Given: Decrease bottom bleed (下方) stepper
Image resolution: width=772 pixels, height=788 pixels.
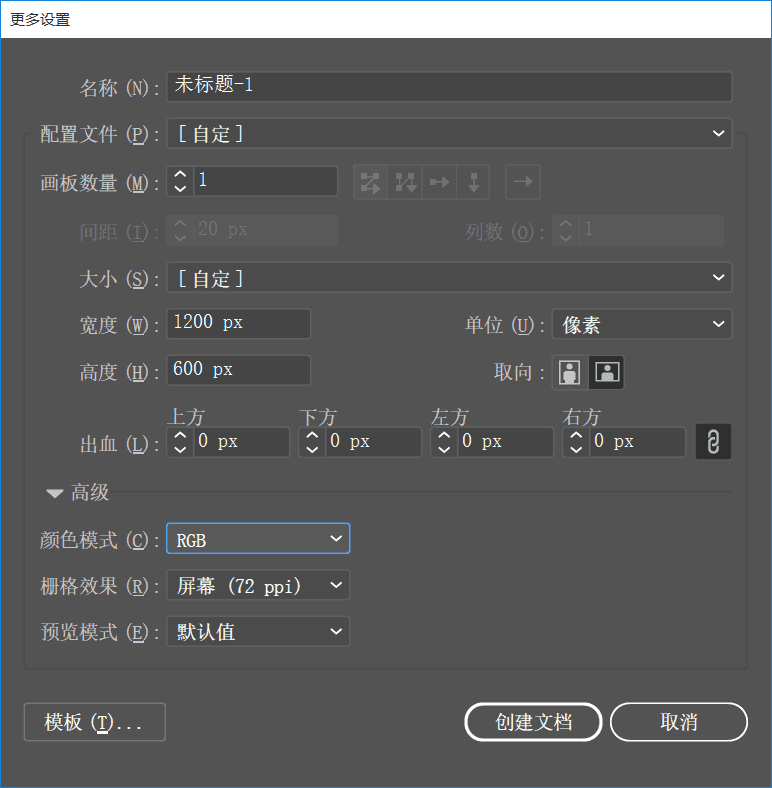Looking at the screenshot, I should [312, 449].
